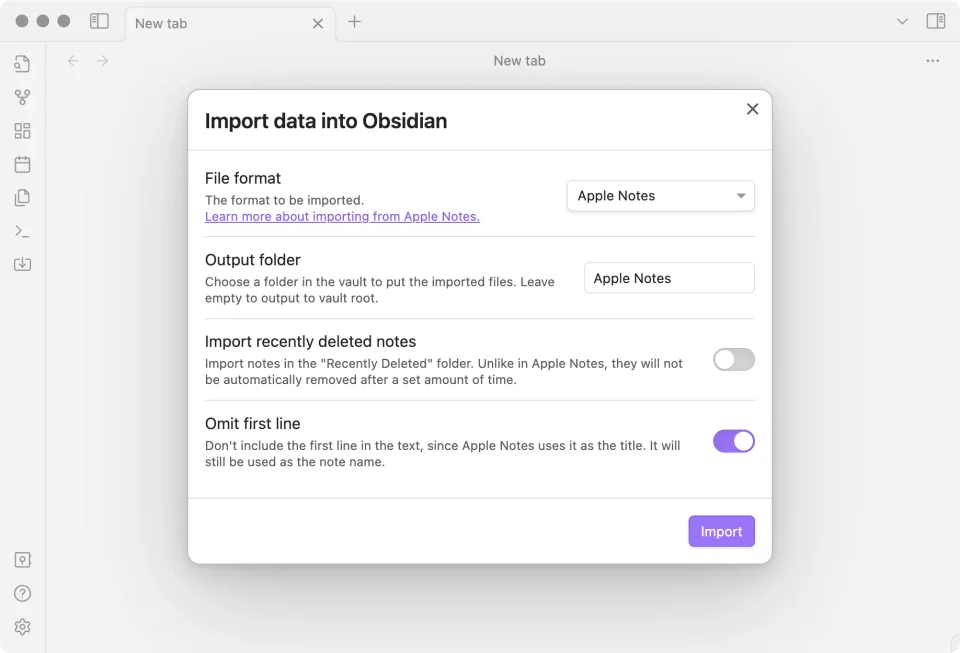Navigate forward with the right arrow
This screenshot has width=960, height=653.
[102, 61]
